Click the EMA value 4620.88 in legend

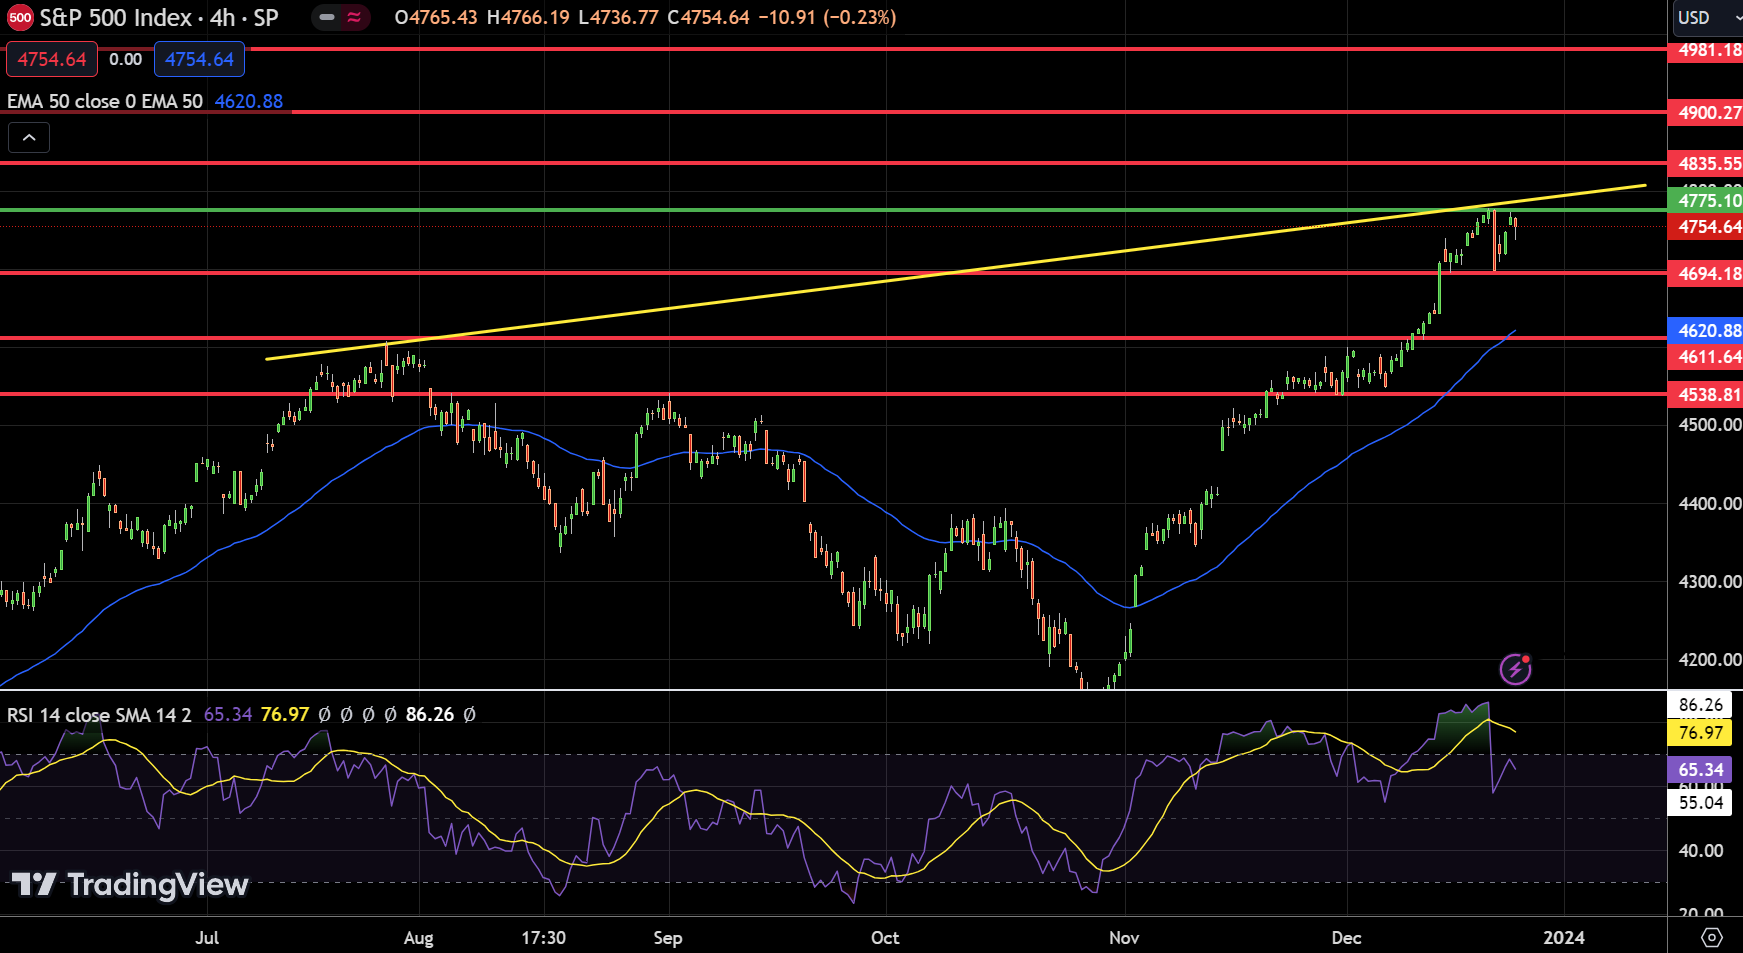(249, 101)
